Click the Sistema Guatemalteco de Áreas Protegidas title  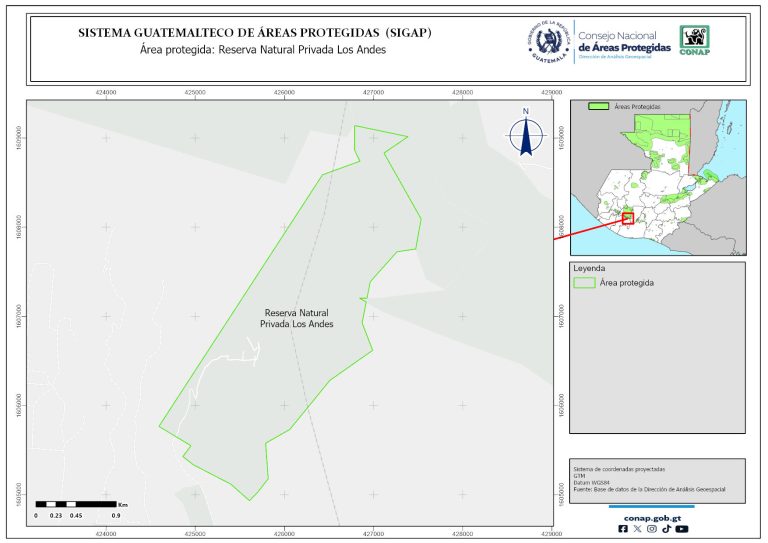(x=254, y=33)
